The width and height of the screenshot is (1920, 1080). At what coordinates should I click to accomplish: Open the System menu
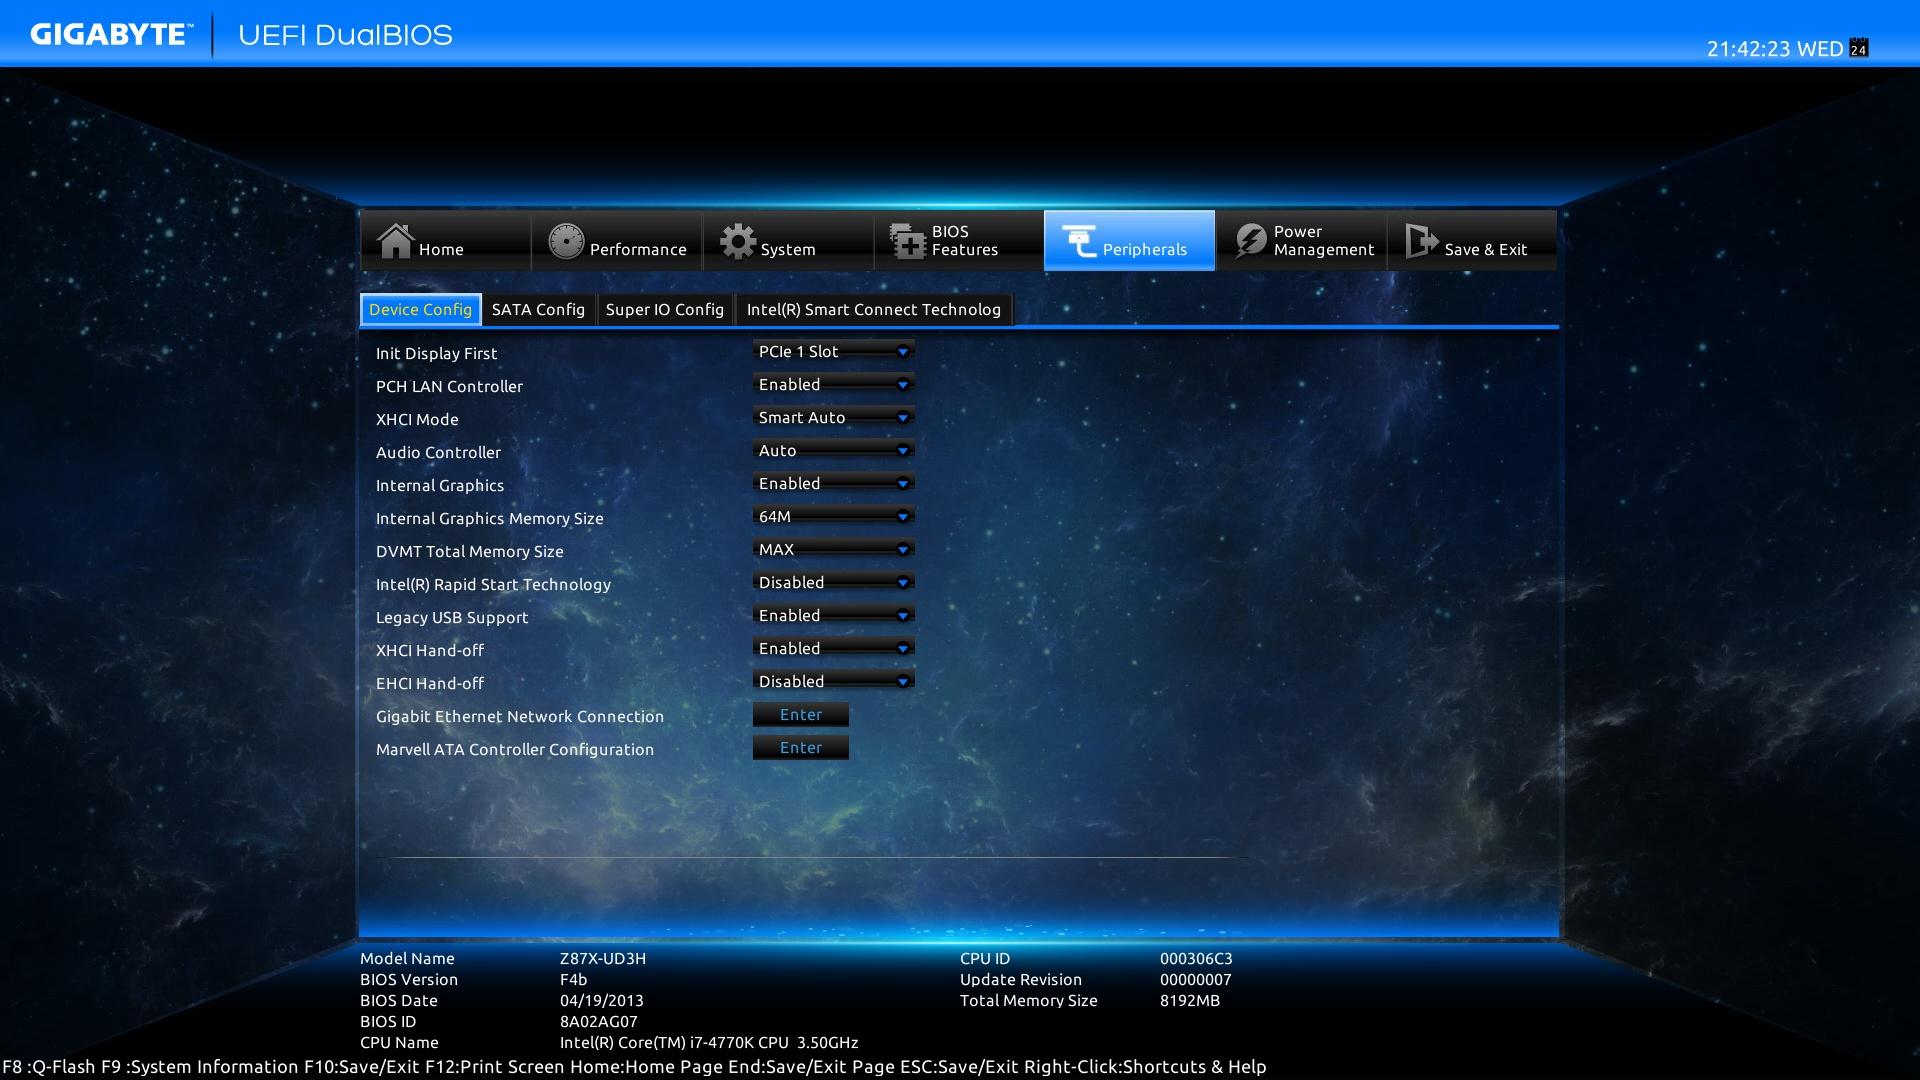pyautogui.click(x=788, y=241)
